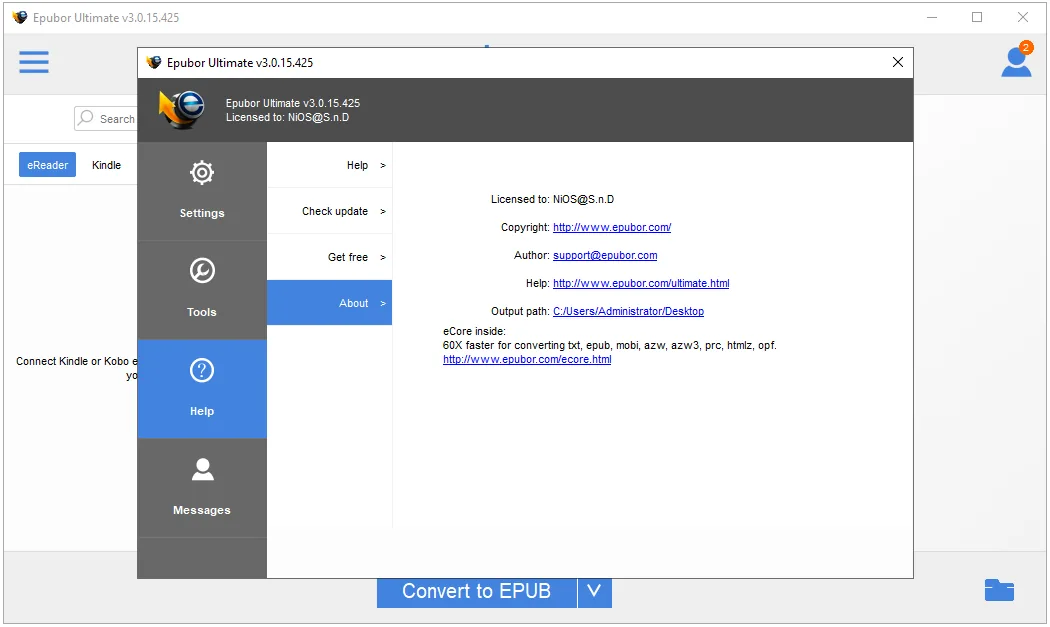Click the Epubor logo in dialog header
The image size is (1050, 627).
[x=182, y=109]
